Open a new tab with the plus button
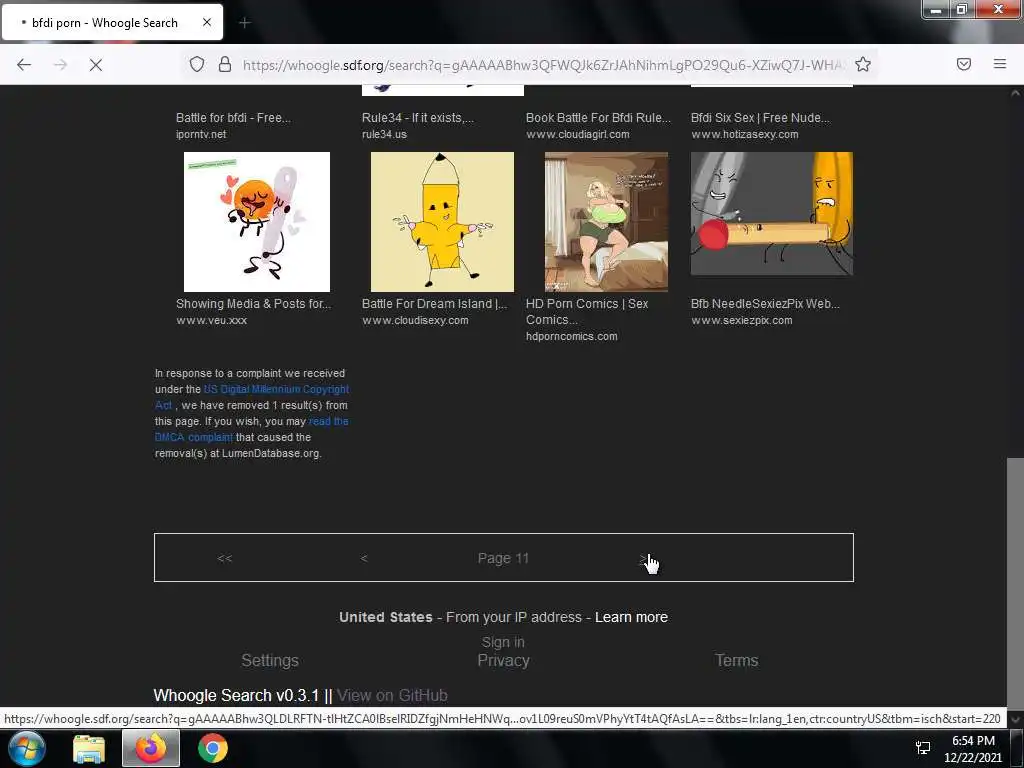 [245, 23]
